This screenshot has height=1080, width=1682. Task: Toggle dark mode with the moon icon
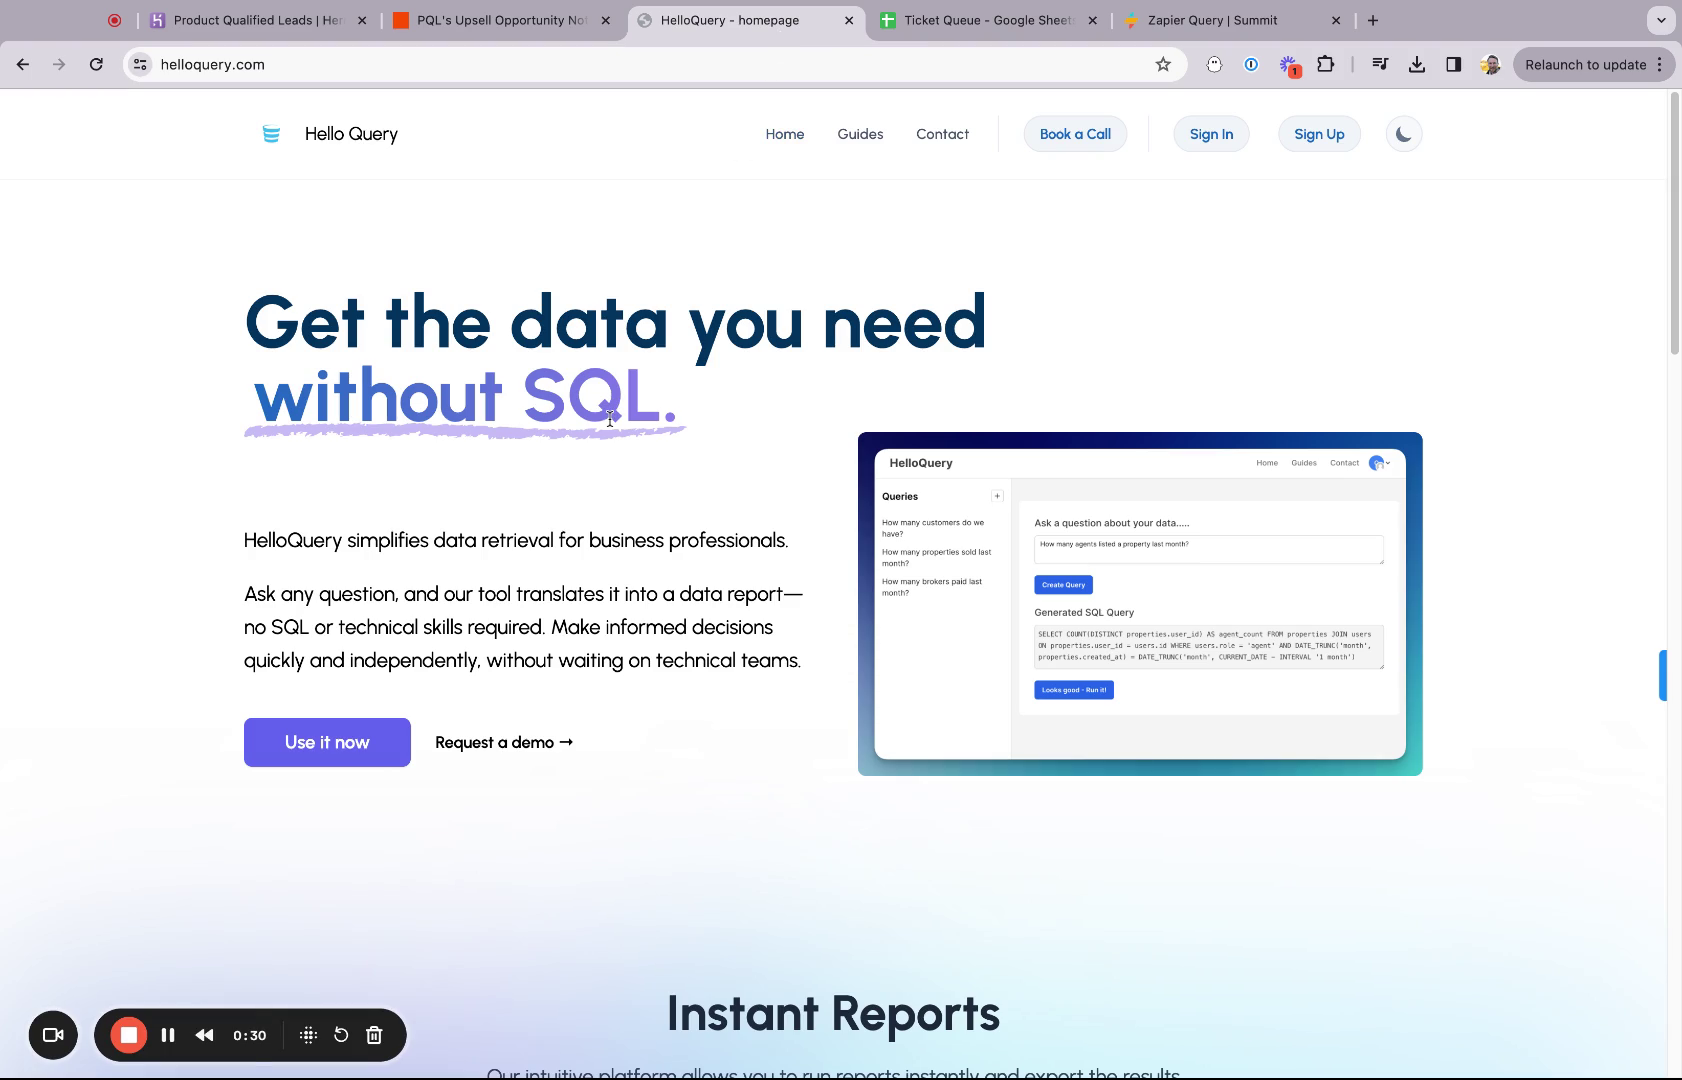pyautogui.click(x=1404, y=134)
